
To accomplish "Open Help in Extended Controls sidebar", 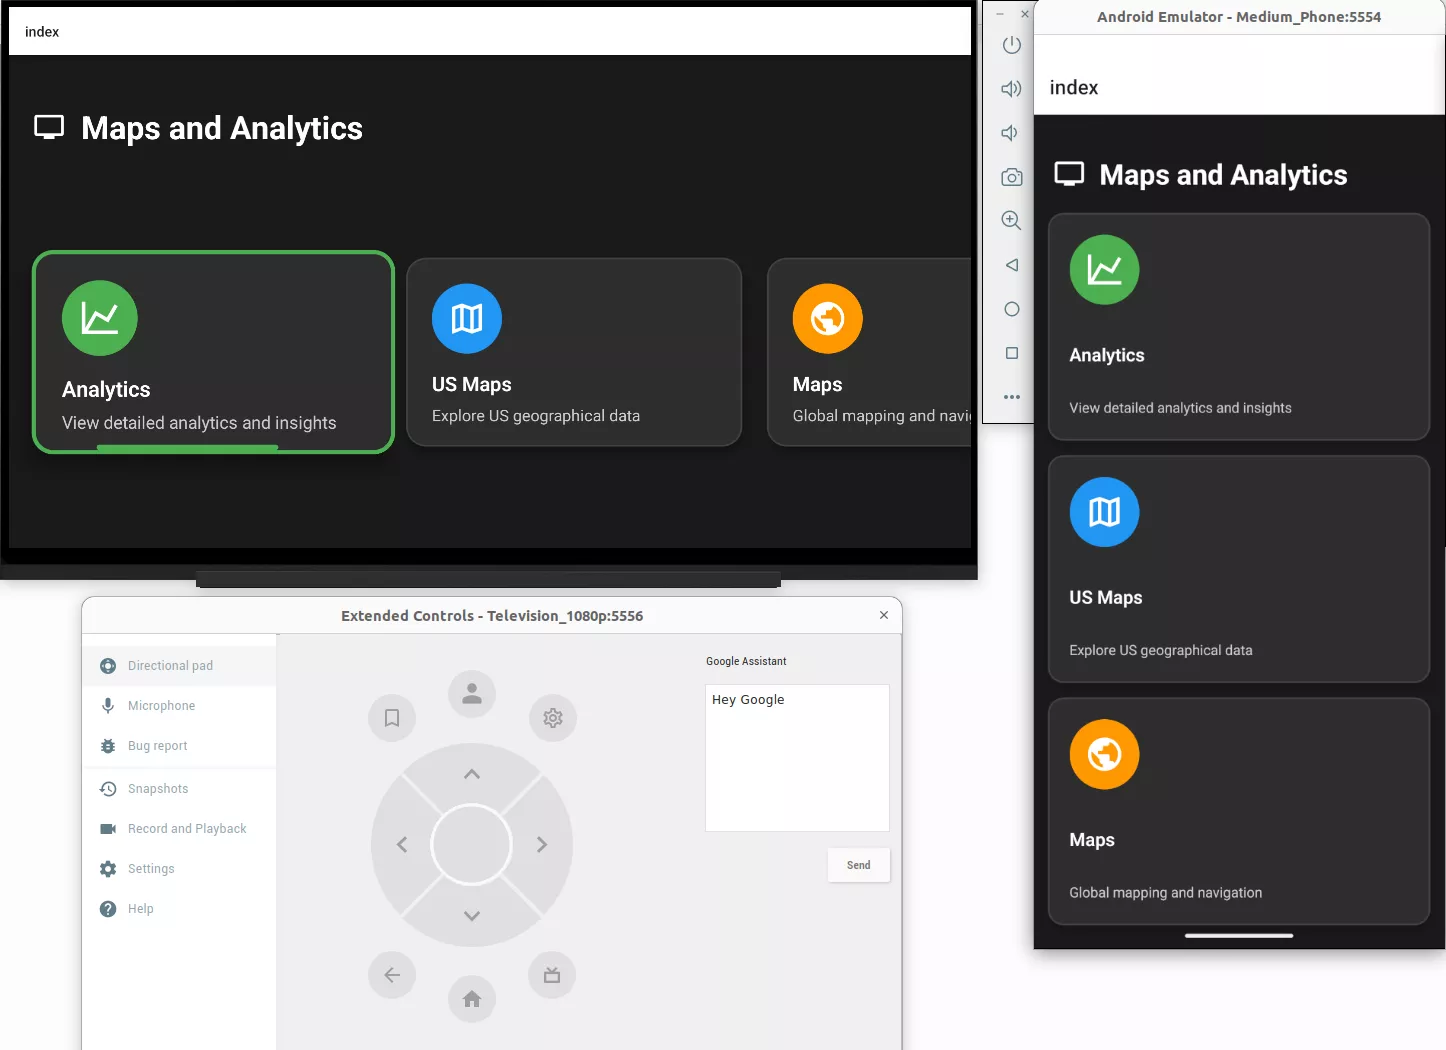I will pyautogui.click(x=139, y=908).
